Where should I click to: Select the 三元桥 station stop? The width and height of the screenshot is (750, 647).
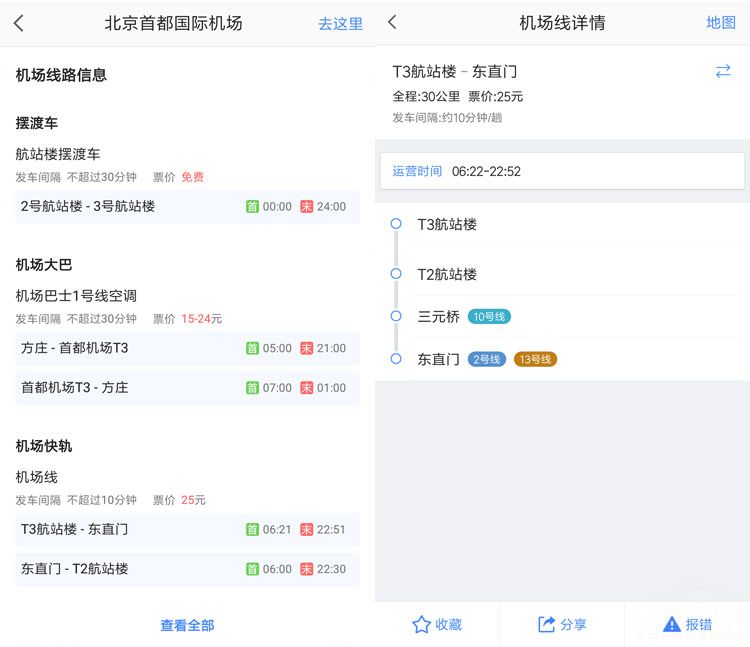(x=438, y=316)
